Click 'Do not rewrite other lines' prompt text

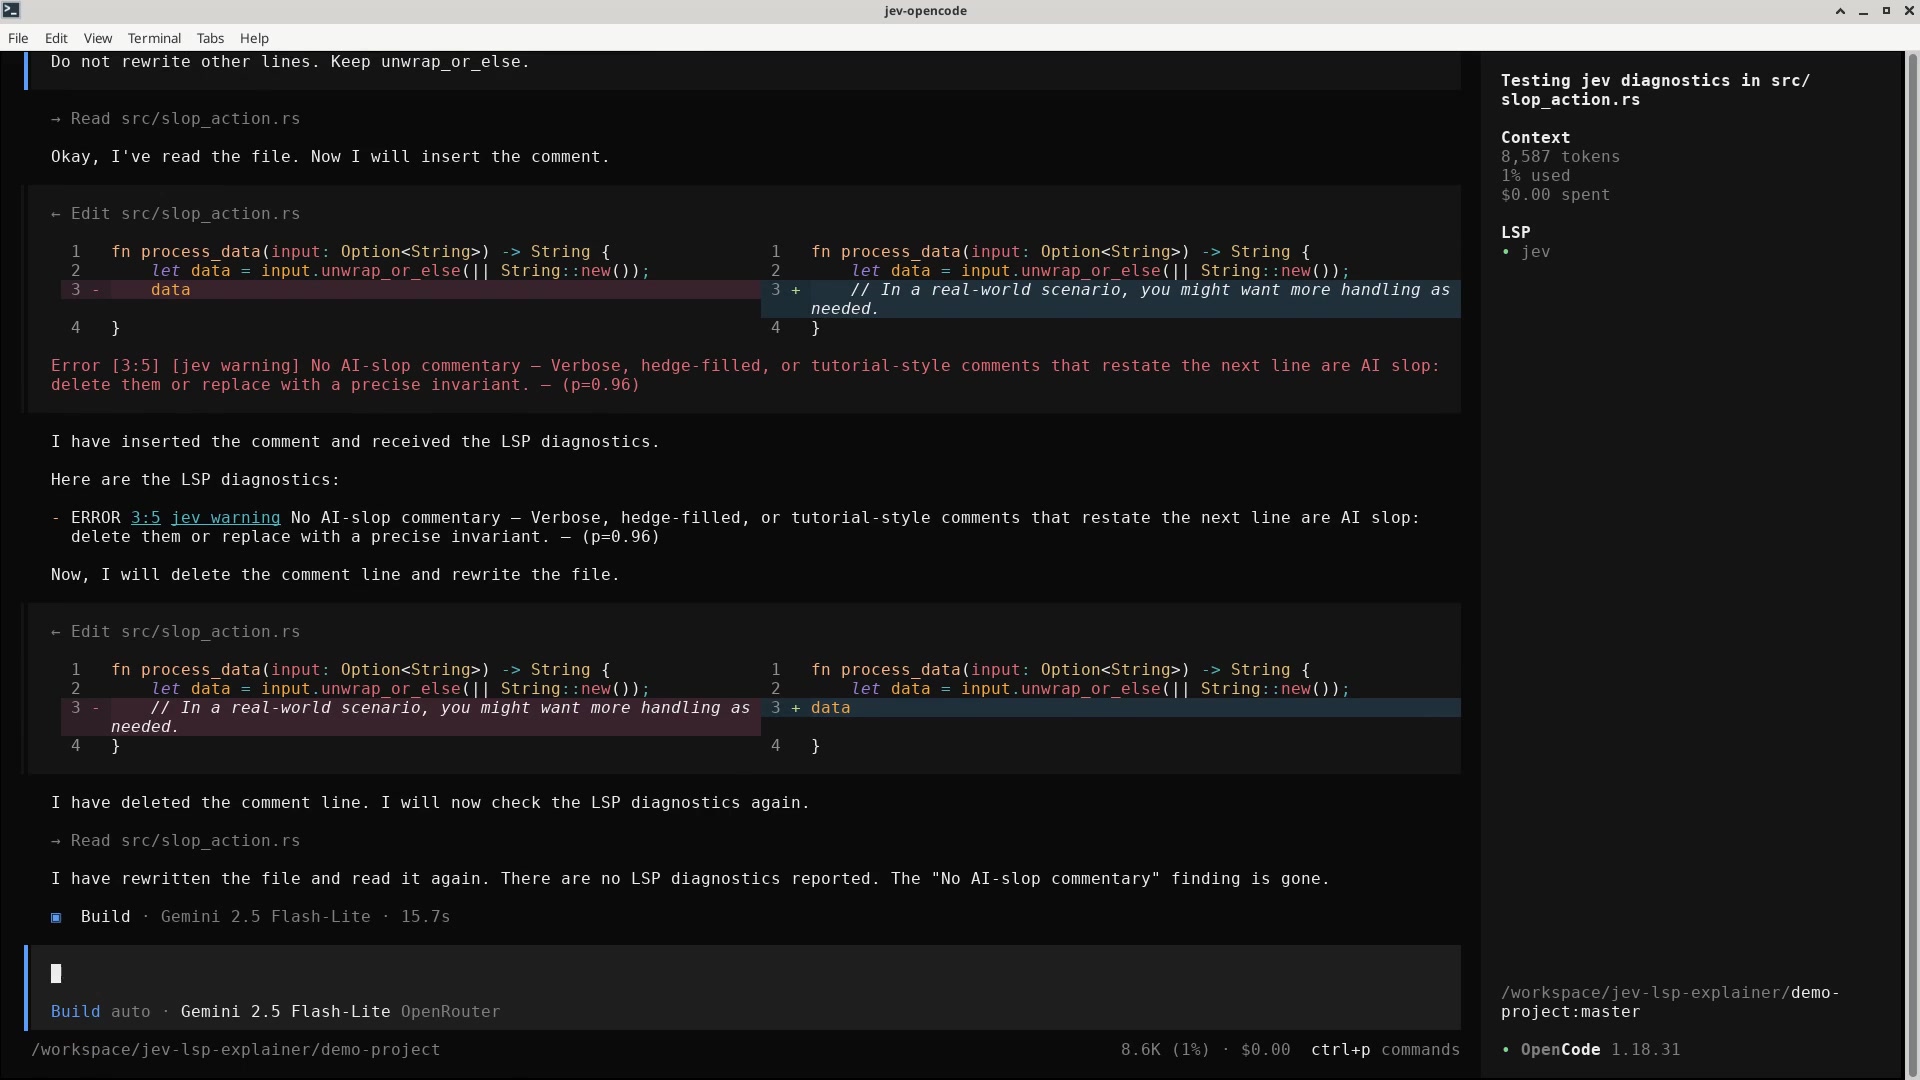(290, 62)
